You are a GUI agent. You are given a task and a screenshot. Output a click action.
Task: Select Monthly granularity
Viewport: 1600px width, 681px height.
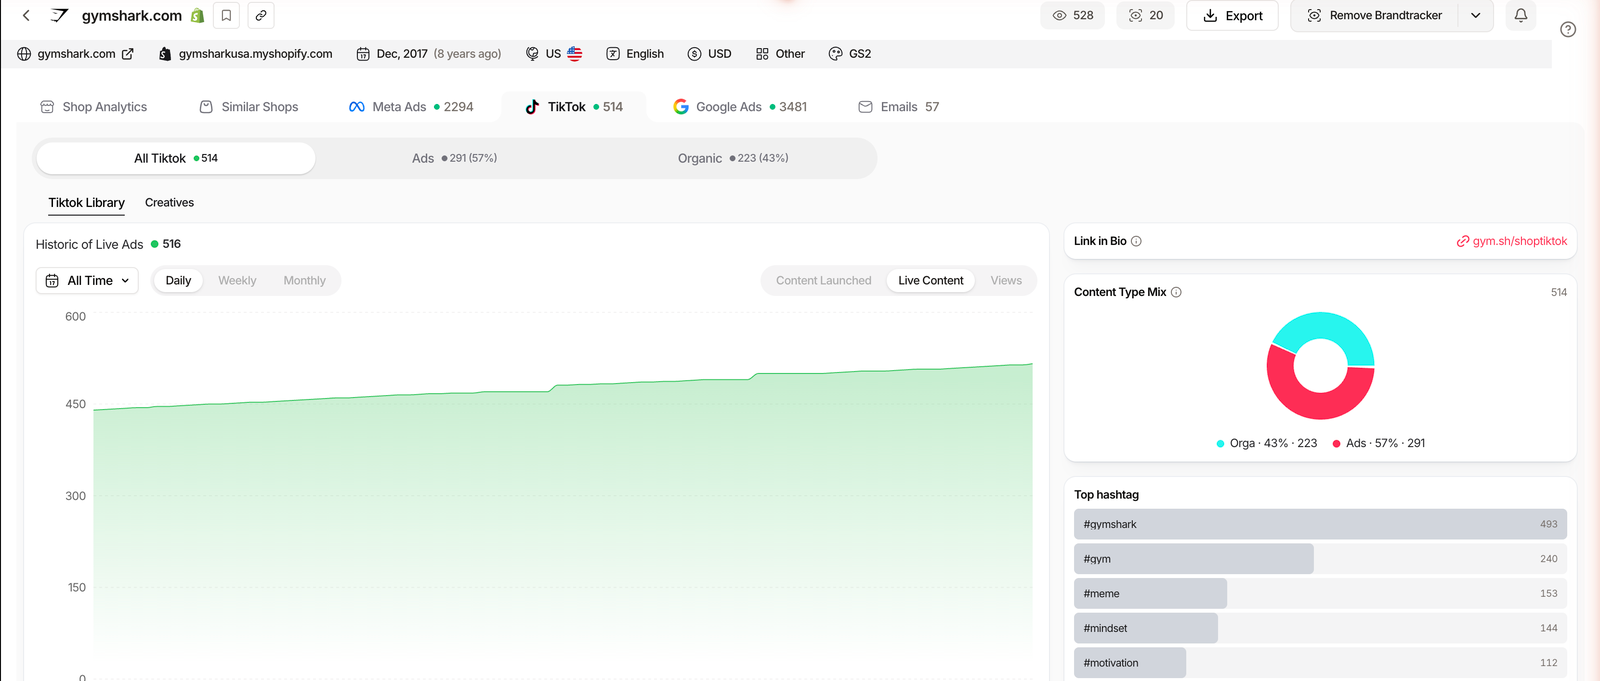pyautogui.click(x=304, y=281)
